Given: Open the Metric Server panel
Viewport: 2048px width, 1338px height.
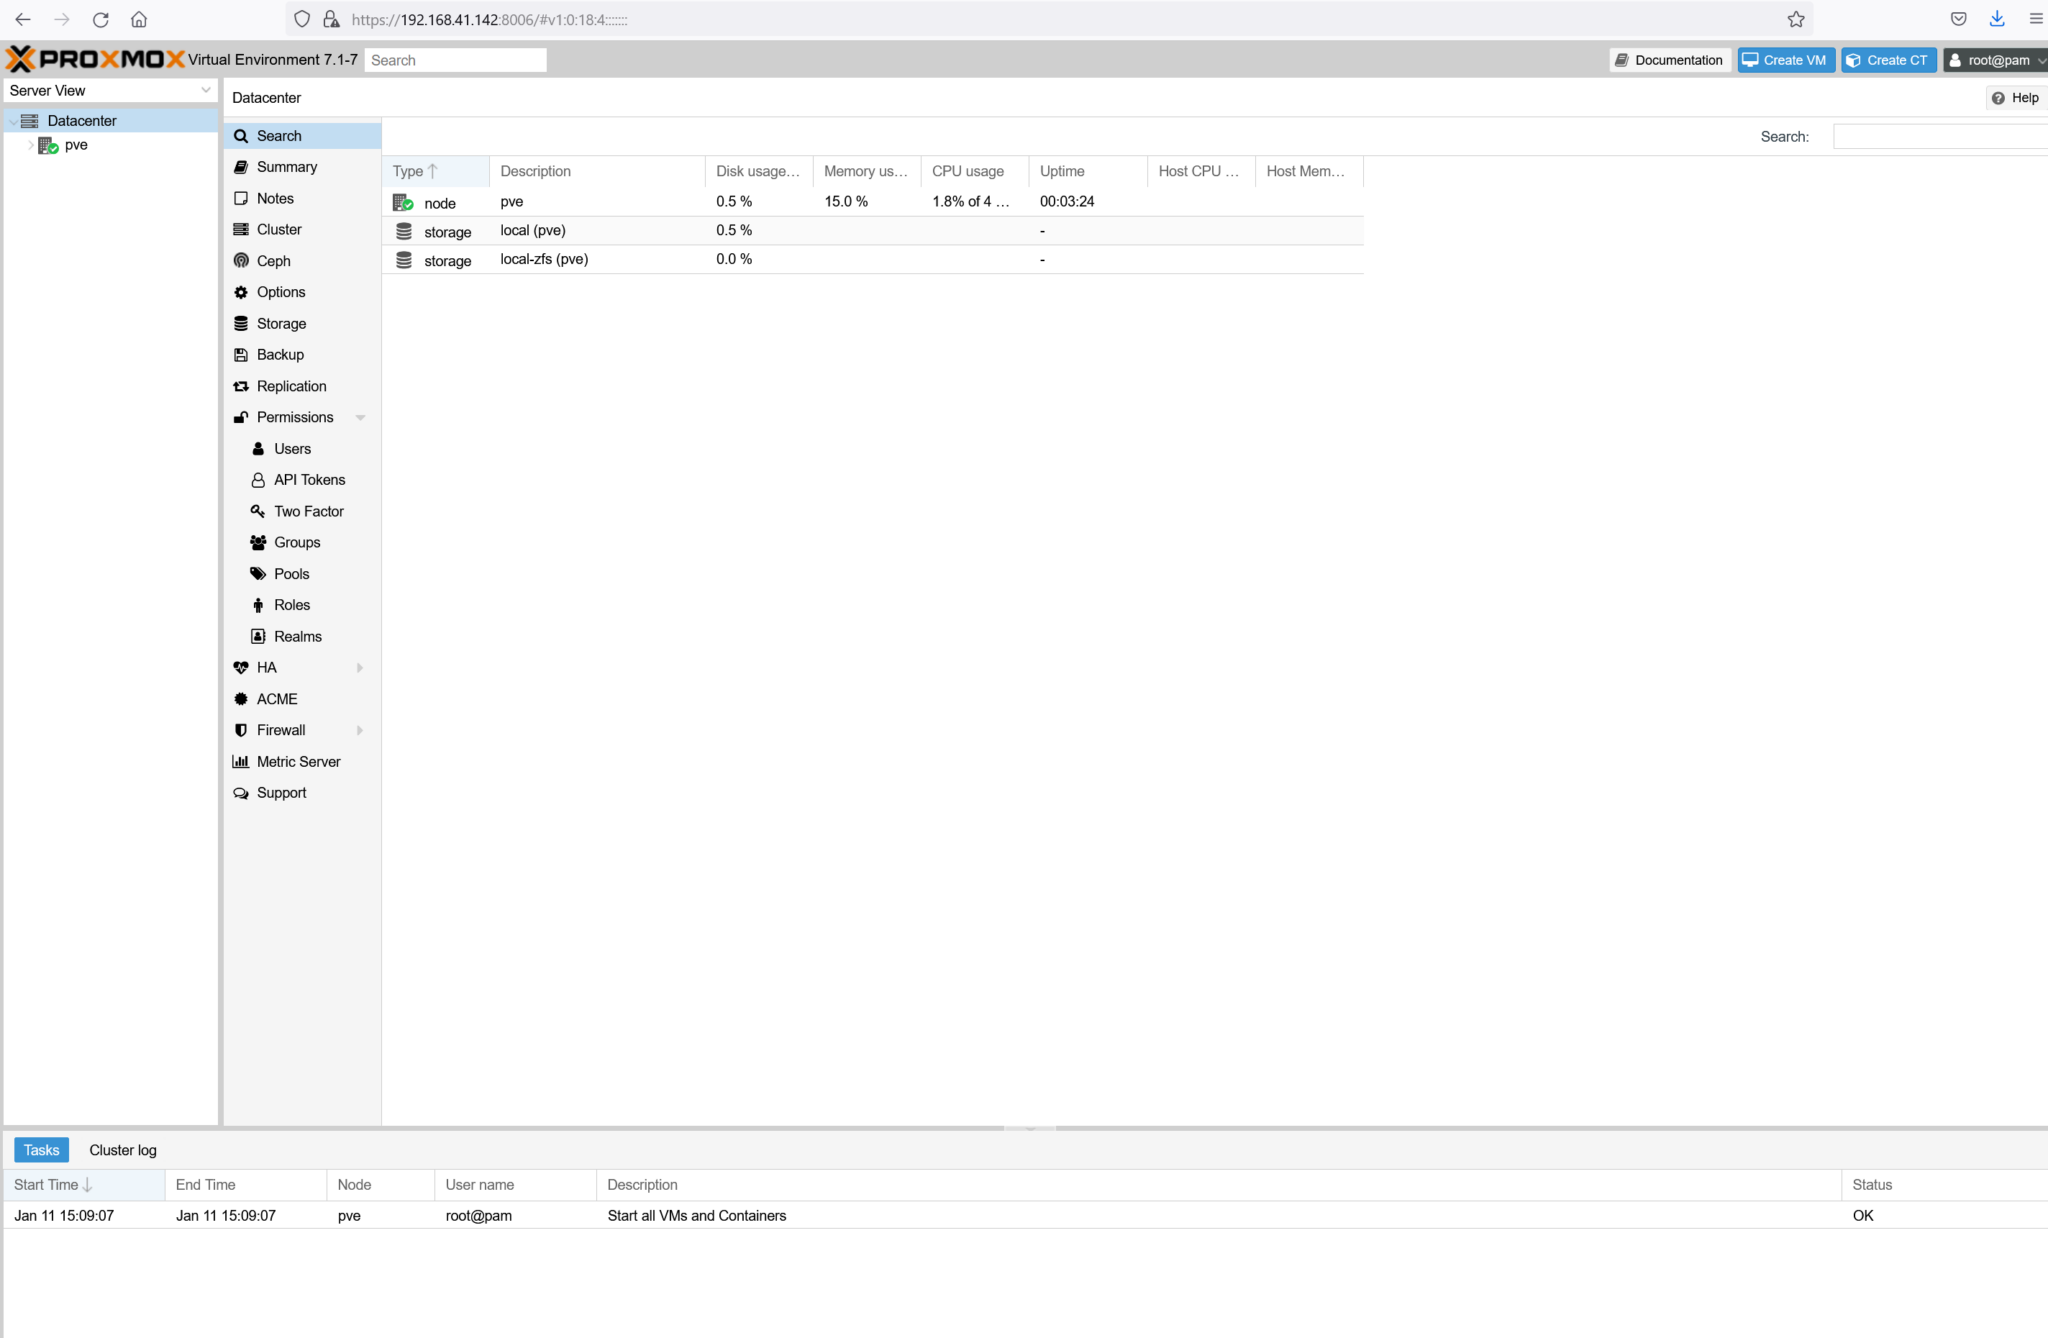Looking at the screenshot, I should click(297, 761).
